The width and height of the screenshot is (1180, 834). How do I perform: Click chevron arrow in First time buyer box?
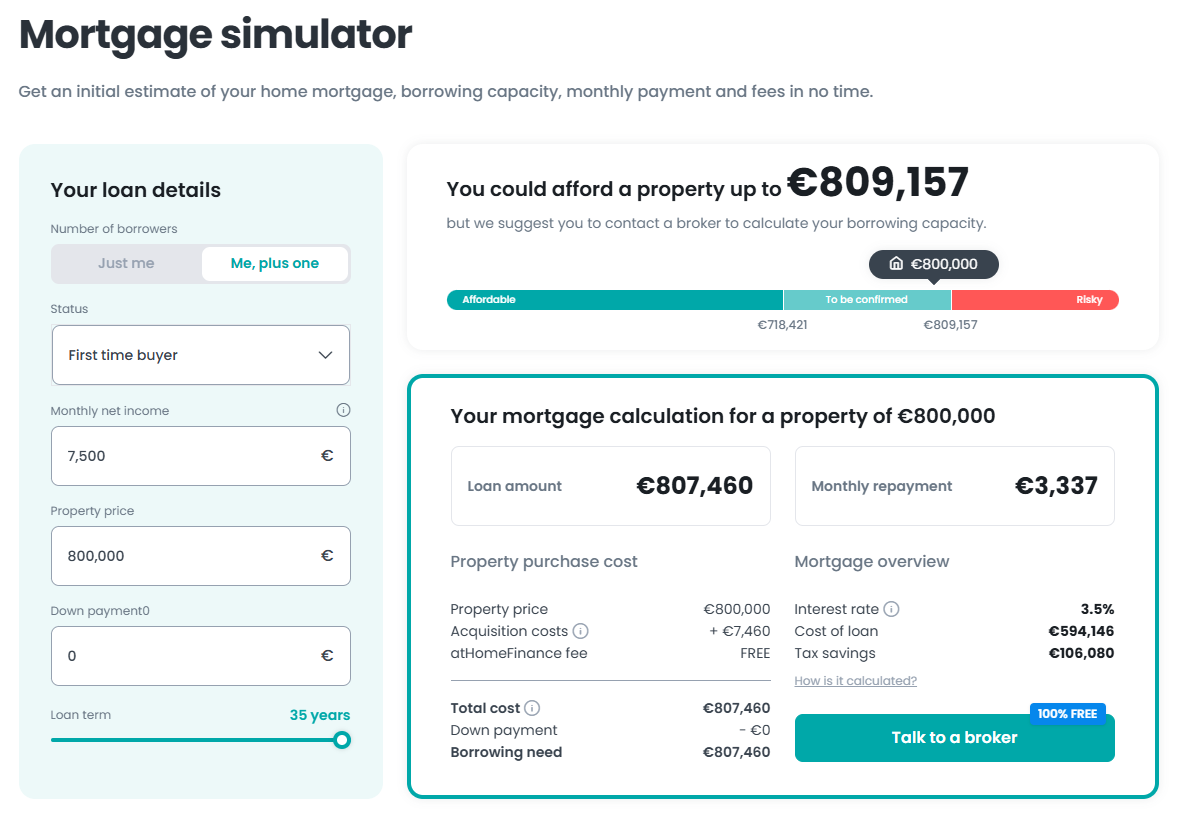[325, 355]
